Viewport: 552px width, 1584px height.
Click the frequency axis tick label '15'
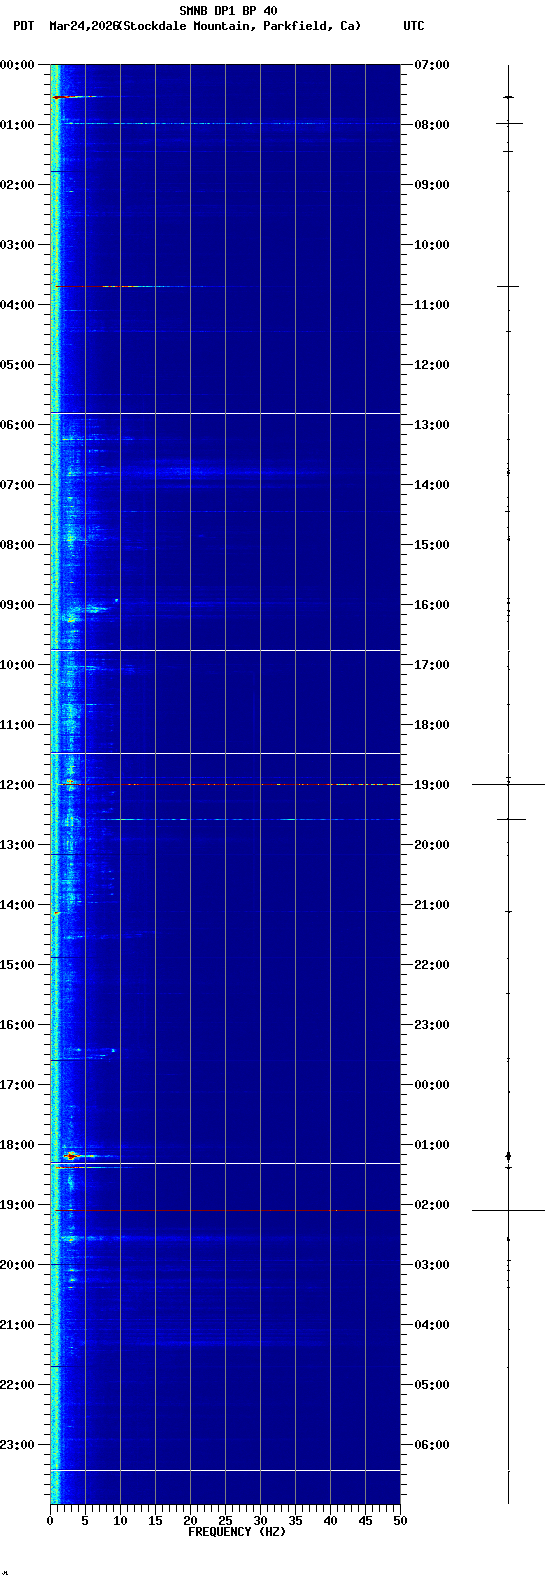[x=155, y=1521]
